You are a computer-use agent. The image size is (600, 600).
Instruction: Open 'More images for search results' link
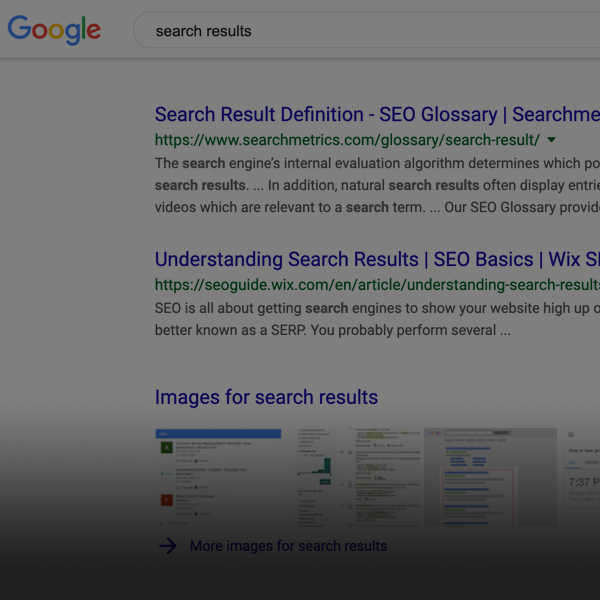tap(289, 546)
